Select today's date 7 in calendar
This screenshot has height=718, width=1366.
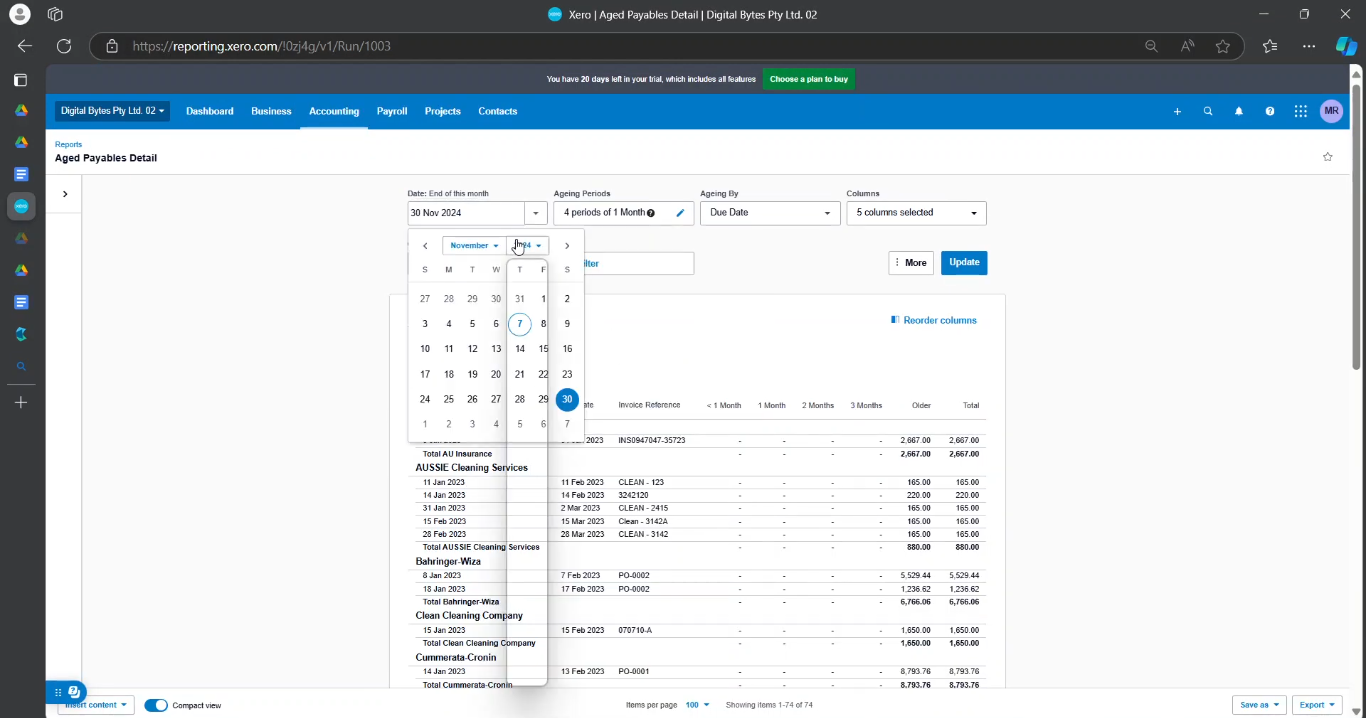519,324
